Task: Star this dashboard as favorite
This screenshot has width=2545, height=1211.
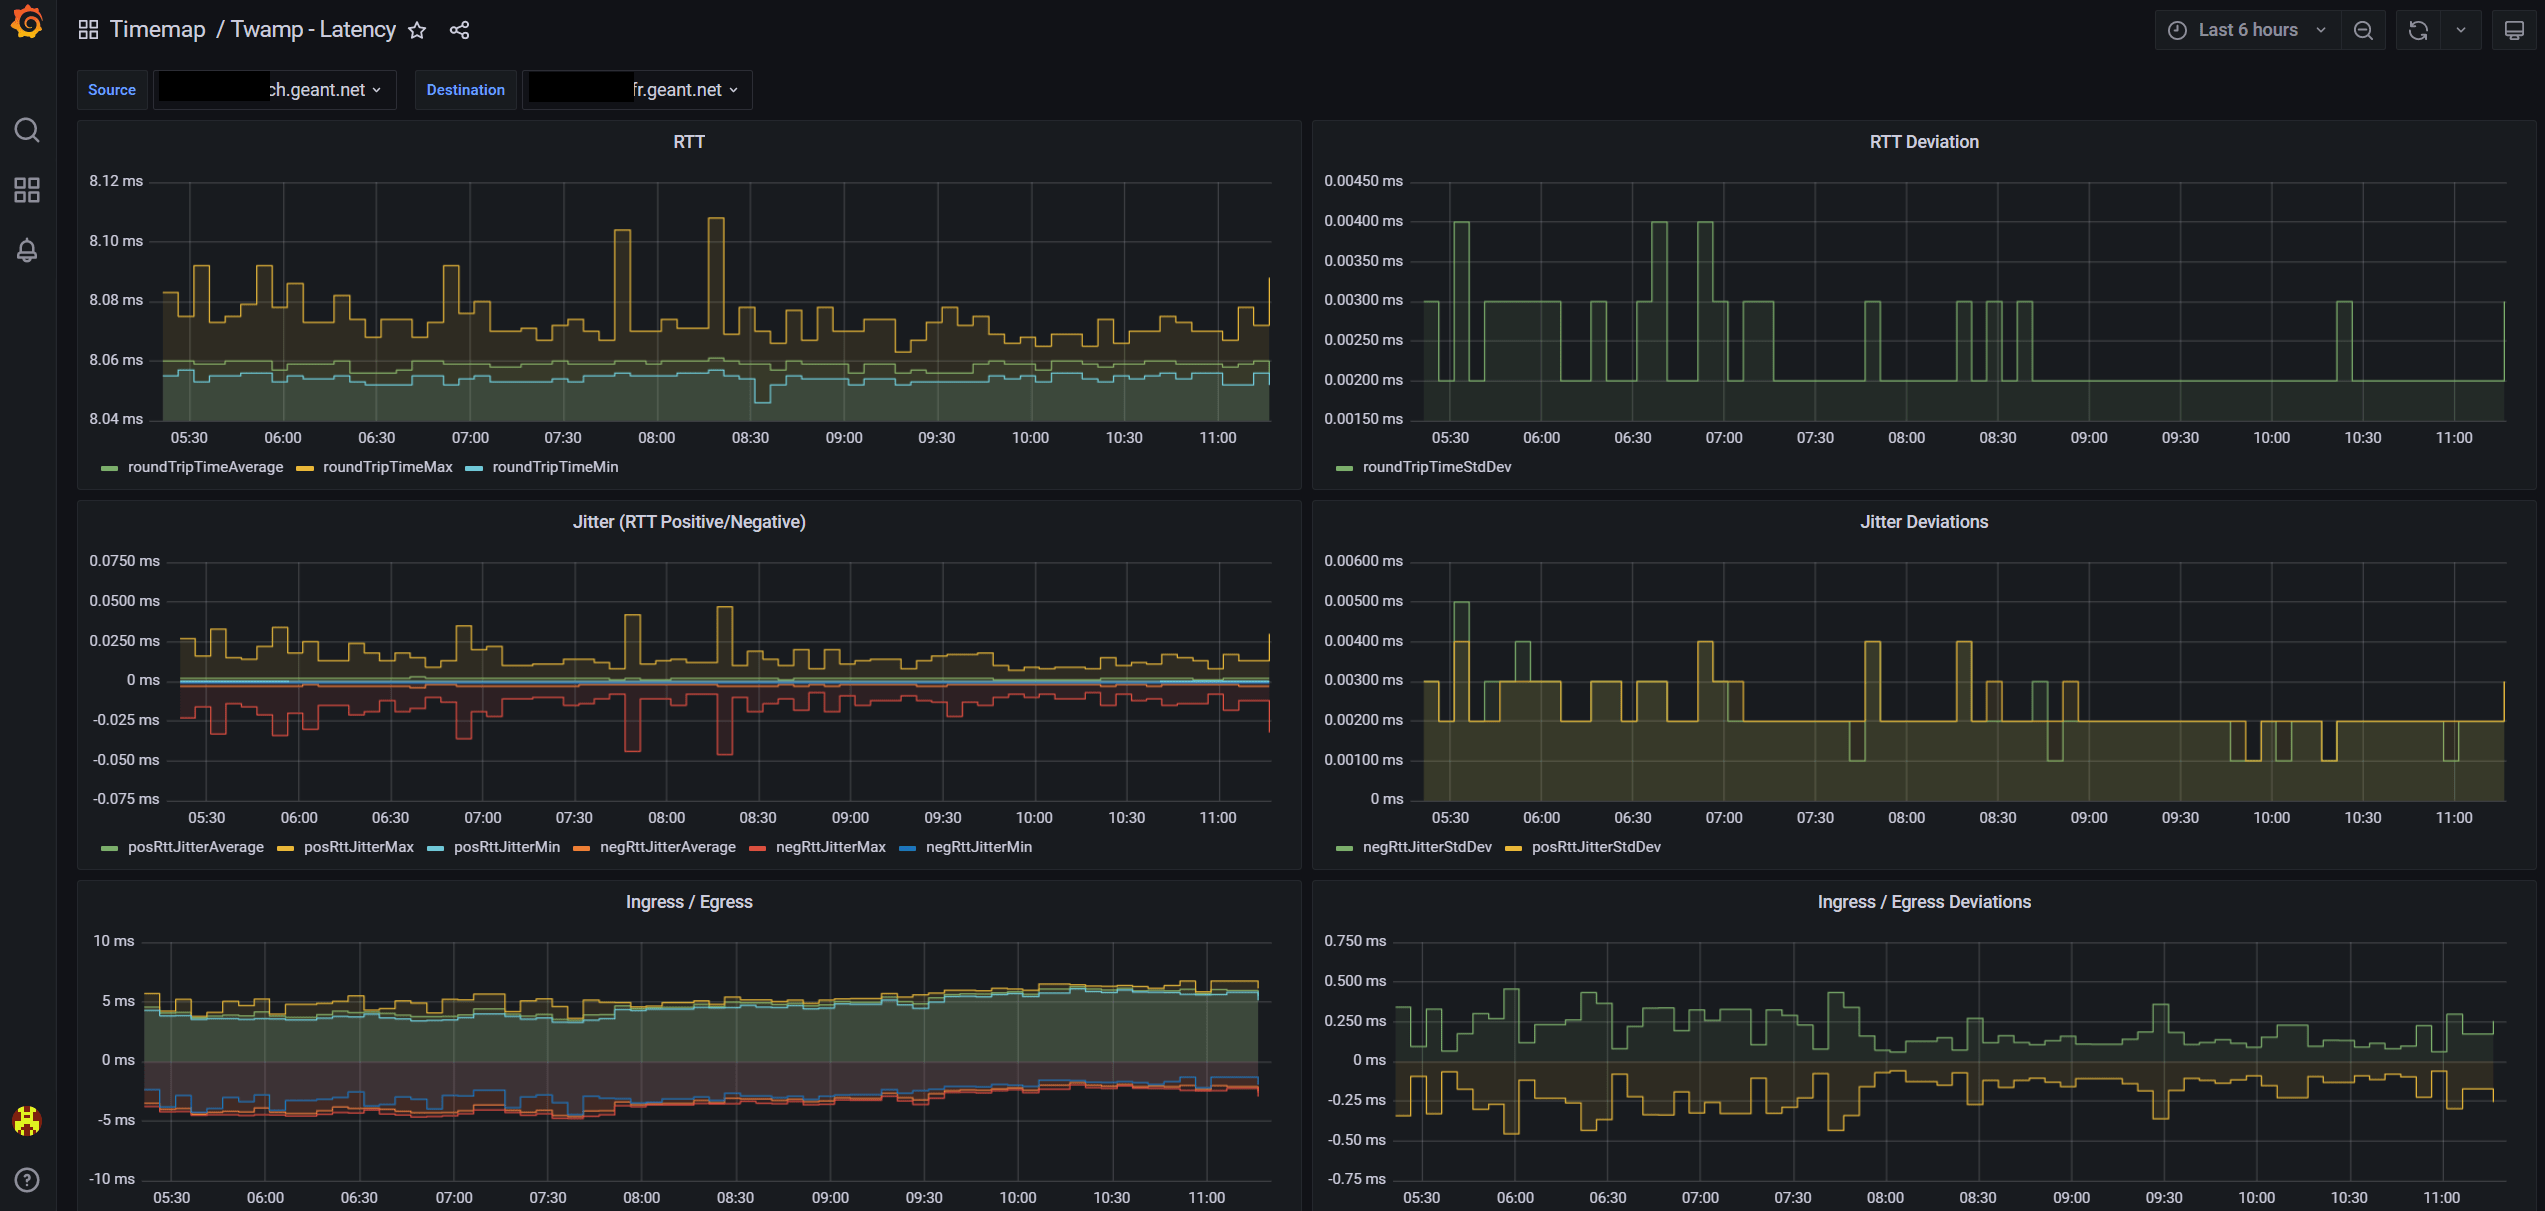Action: [417, 30]
